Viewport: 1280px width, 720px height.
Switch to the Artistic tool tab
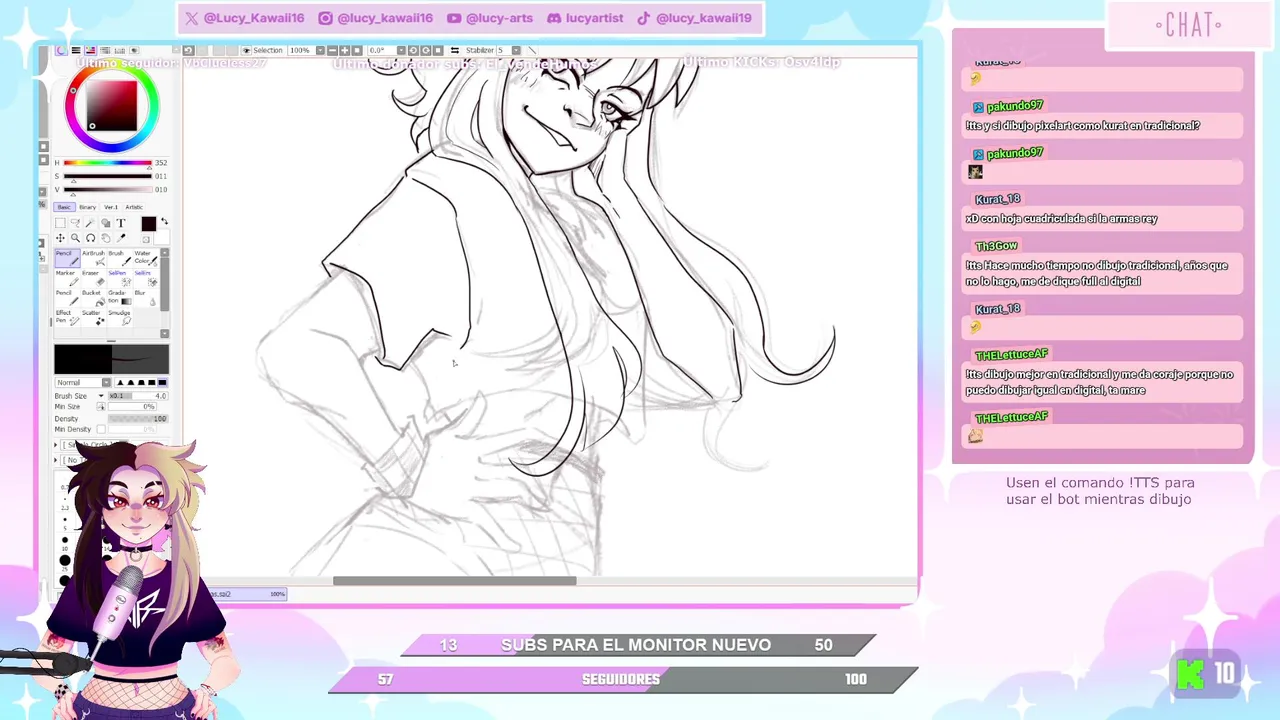[x=134, y=207]
